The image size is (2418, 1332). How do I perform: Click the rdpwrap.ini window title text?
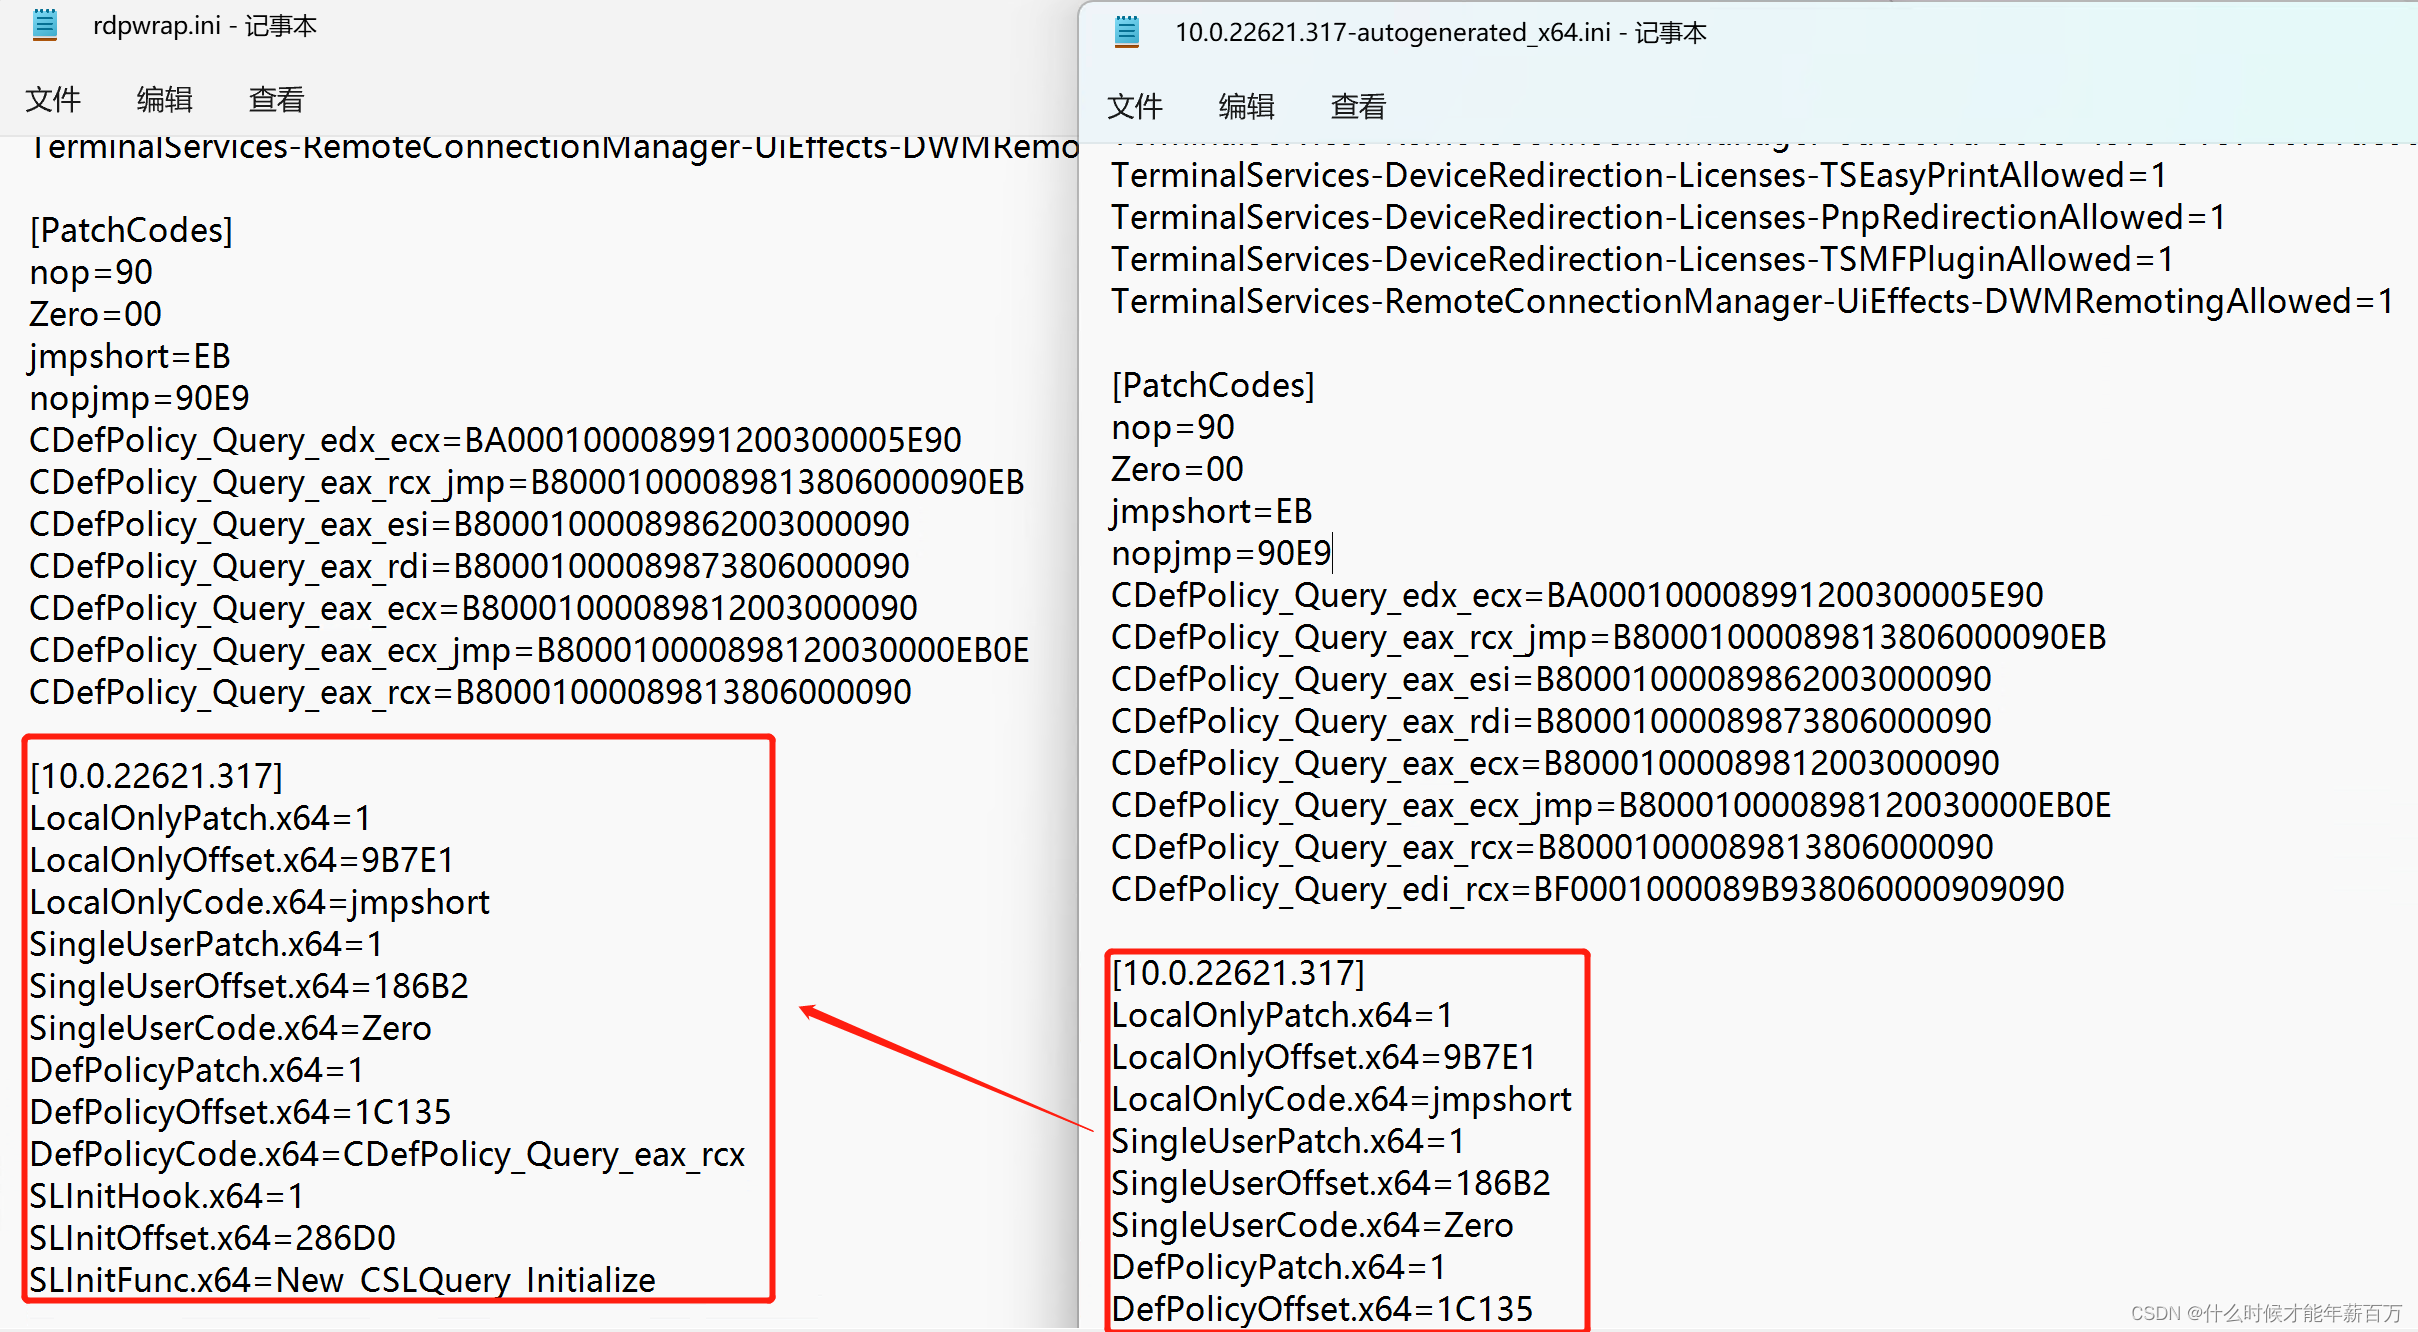204,25
